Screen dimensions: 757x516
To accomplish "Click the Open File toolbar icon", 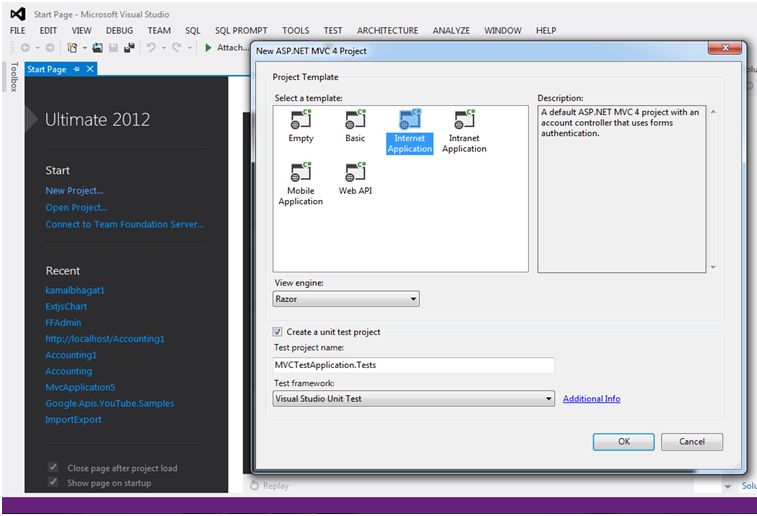I will click(x=98, y=47).
